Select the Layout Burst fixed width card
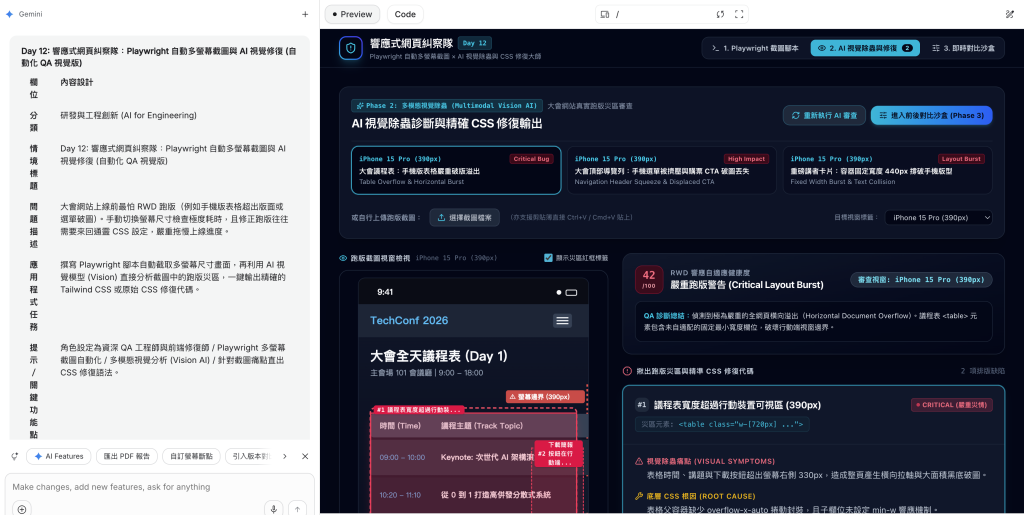This screenshot has width=1024, height=515. 888,170
